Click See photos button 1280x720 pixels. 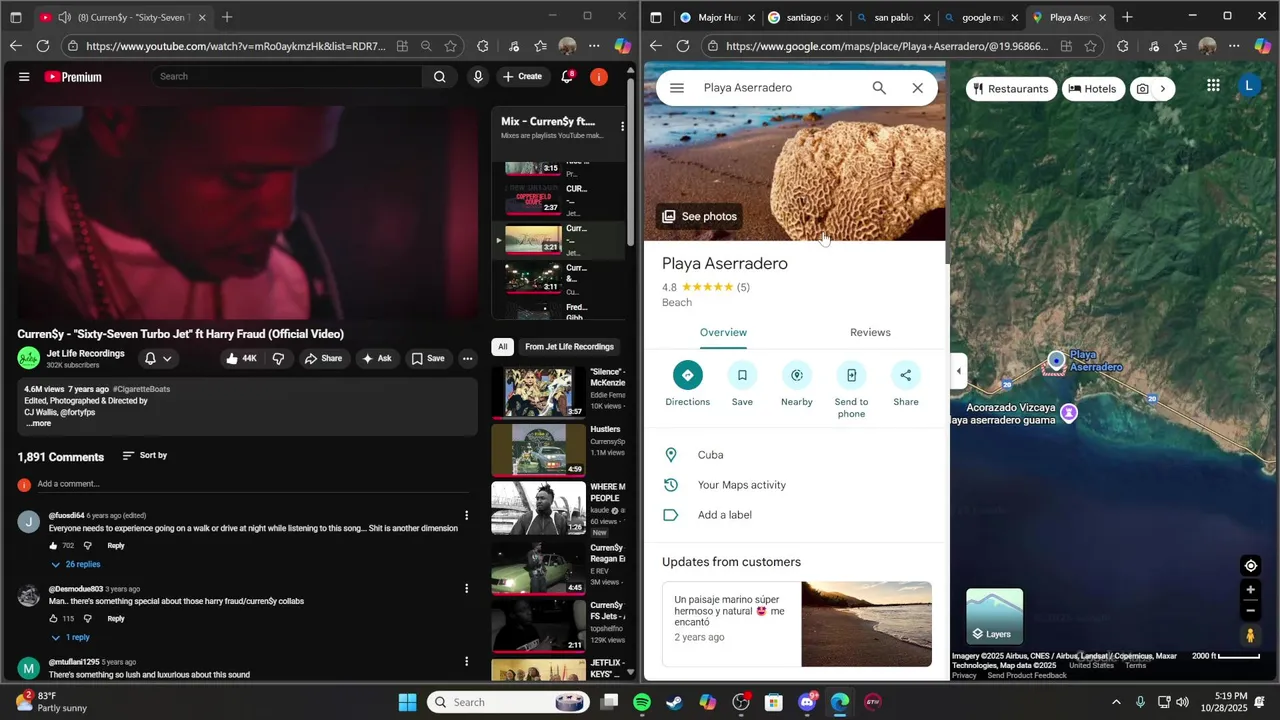pyautogui.click(x=699, y=216)
